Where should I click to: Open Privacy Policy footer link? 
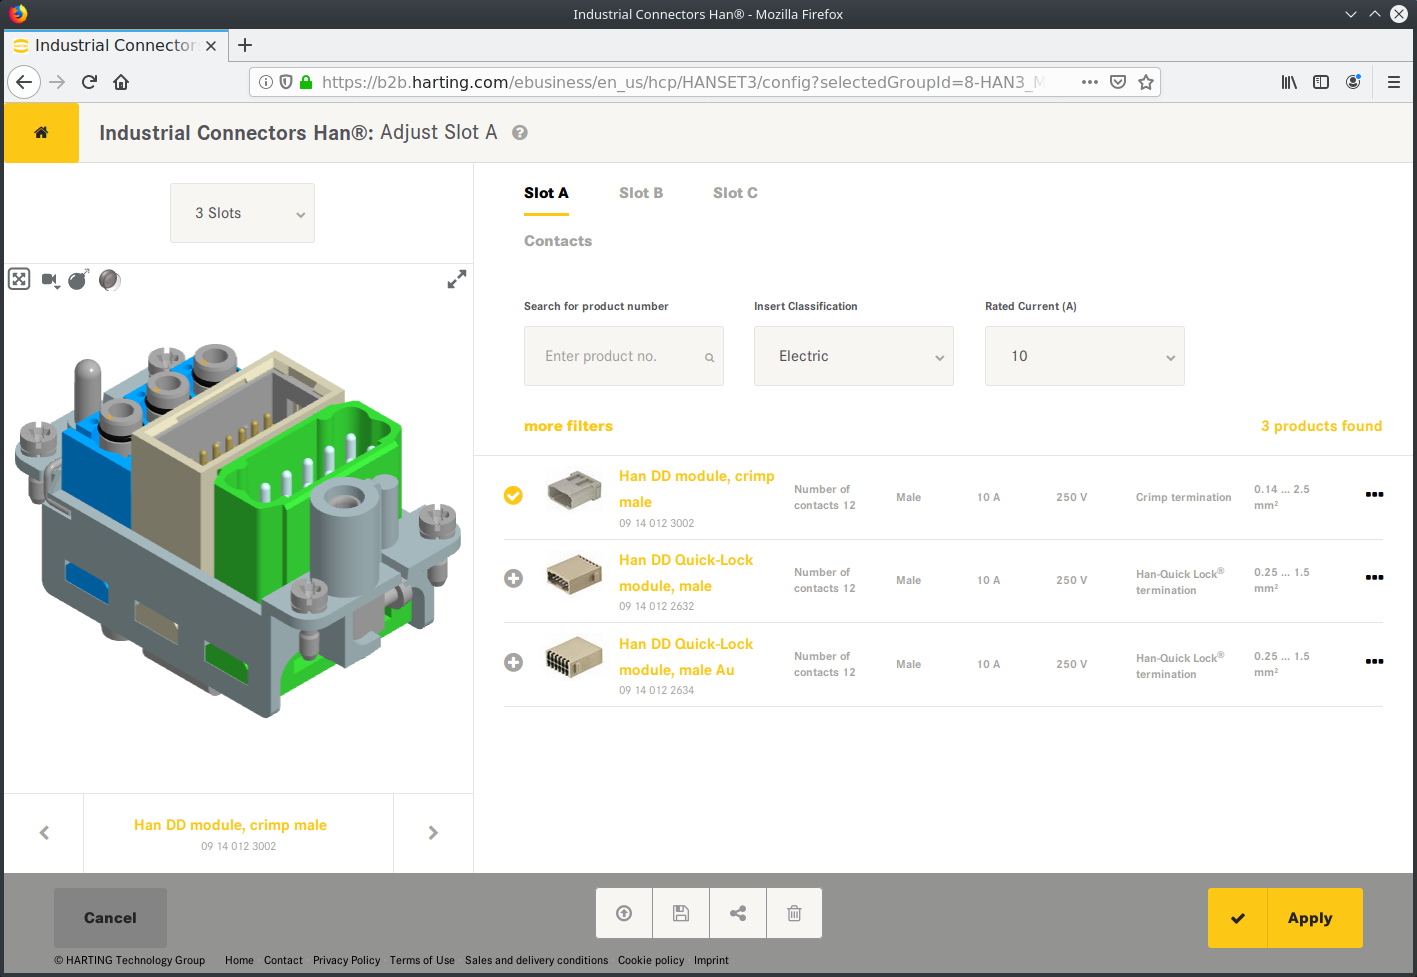346,960
